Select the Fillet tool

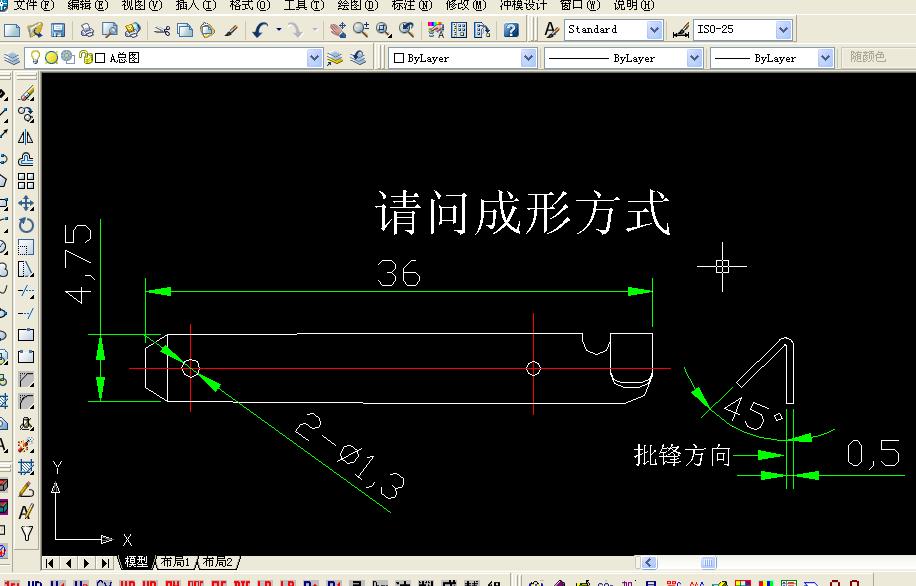[26, 401]
